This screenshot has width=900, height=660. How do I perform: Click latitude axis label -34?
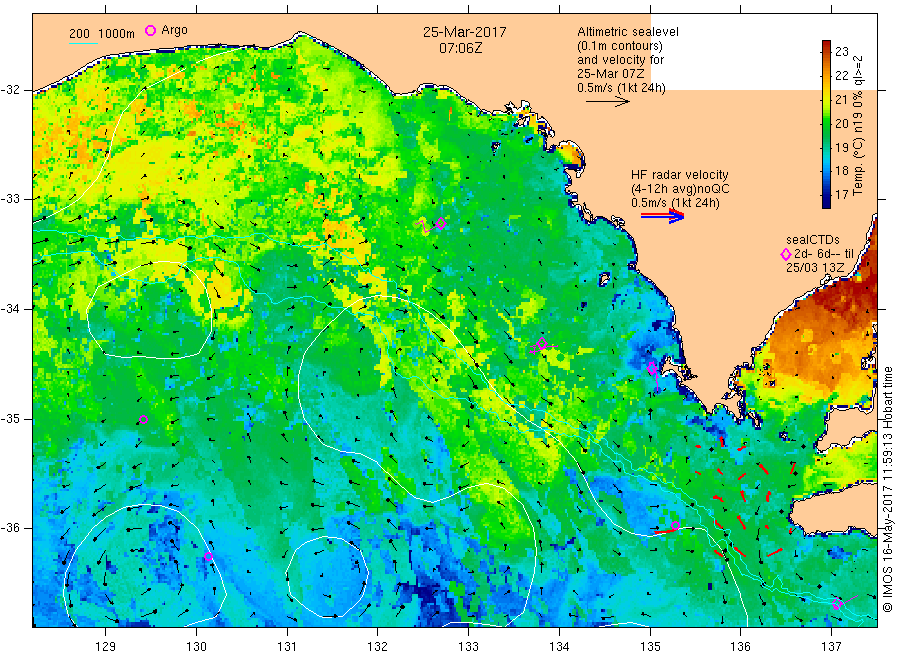[x=10, y=309]
